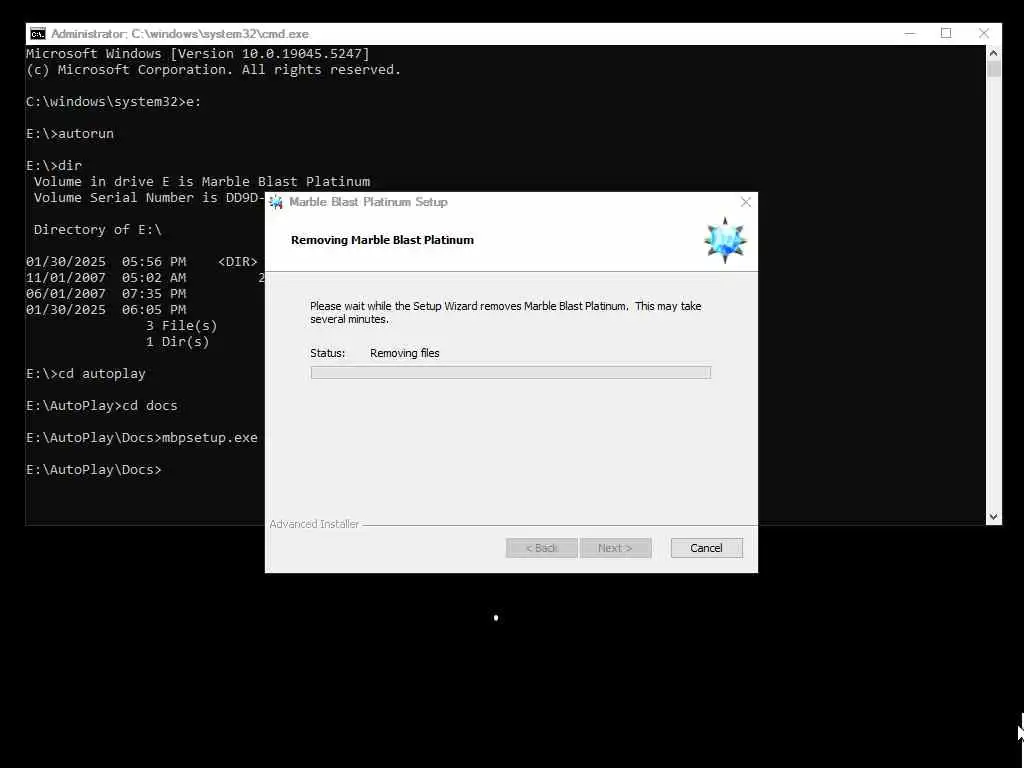Click the 'Advanced Installer' label
This screenshot has width=1024, height=768.
(x=314, y=524)
